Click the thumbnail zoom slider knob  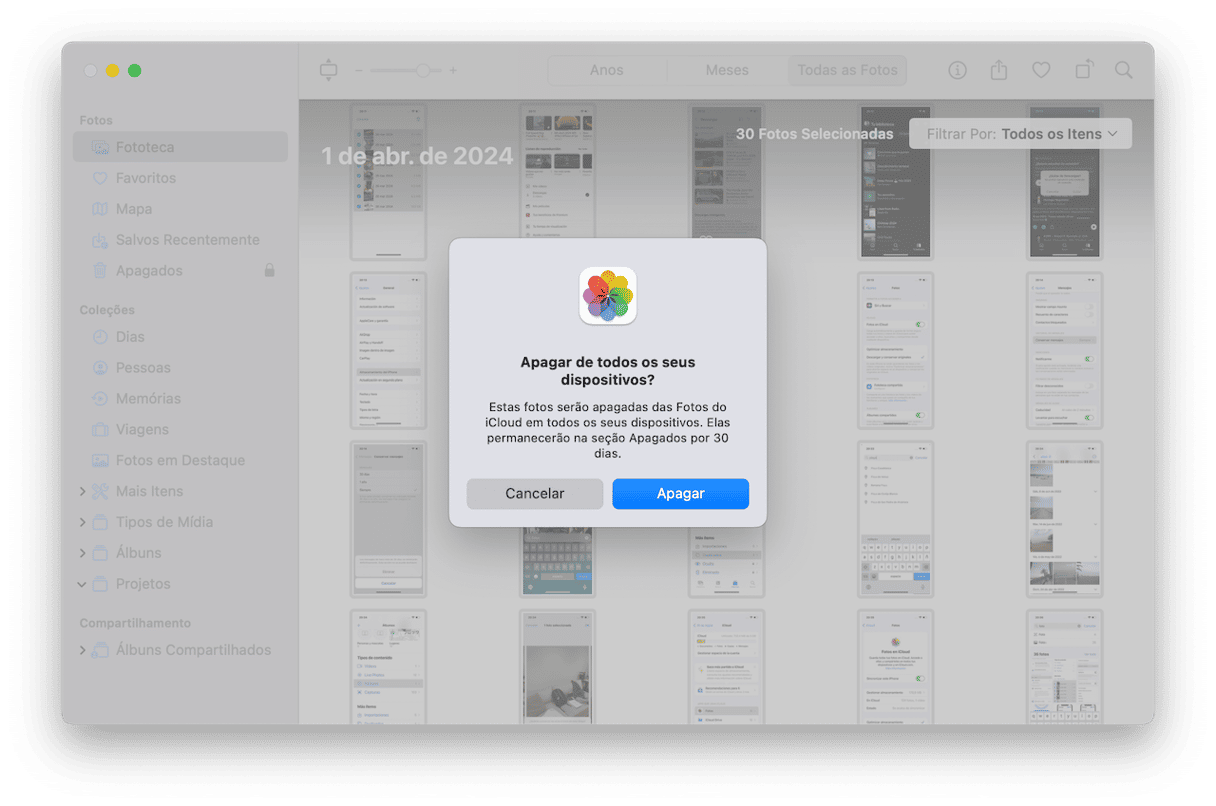point(423,70)
